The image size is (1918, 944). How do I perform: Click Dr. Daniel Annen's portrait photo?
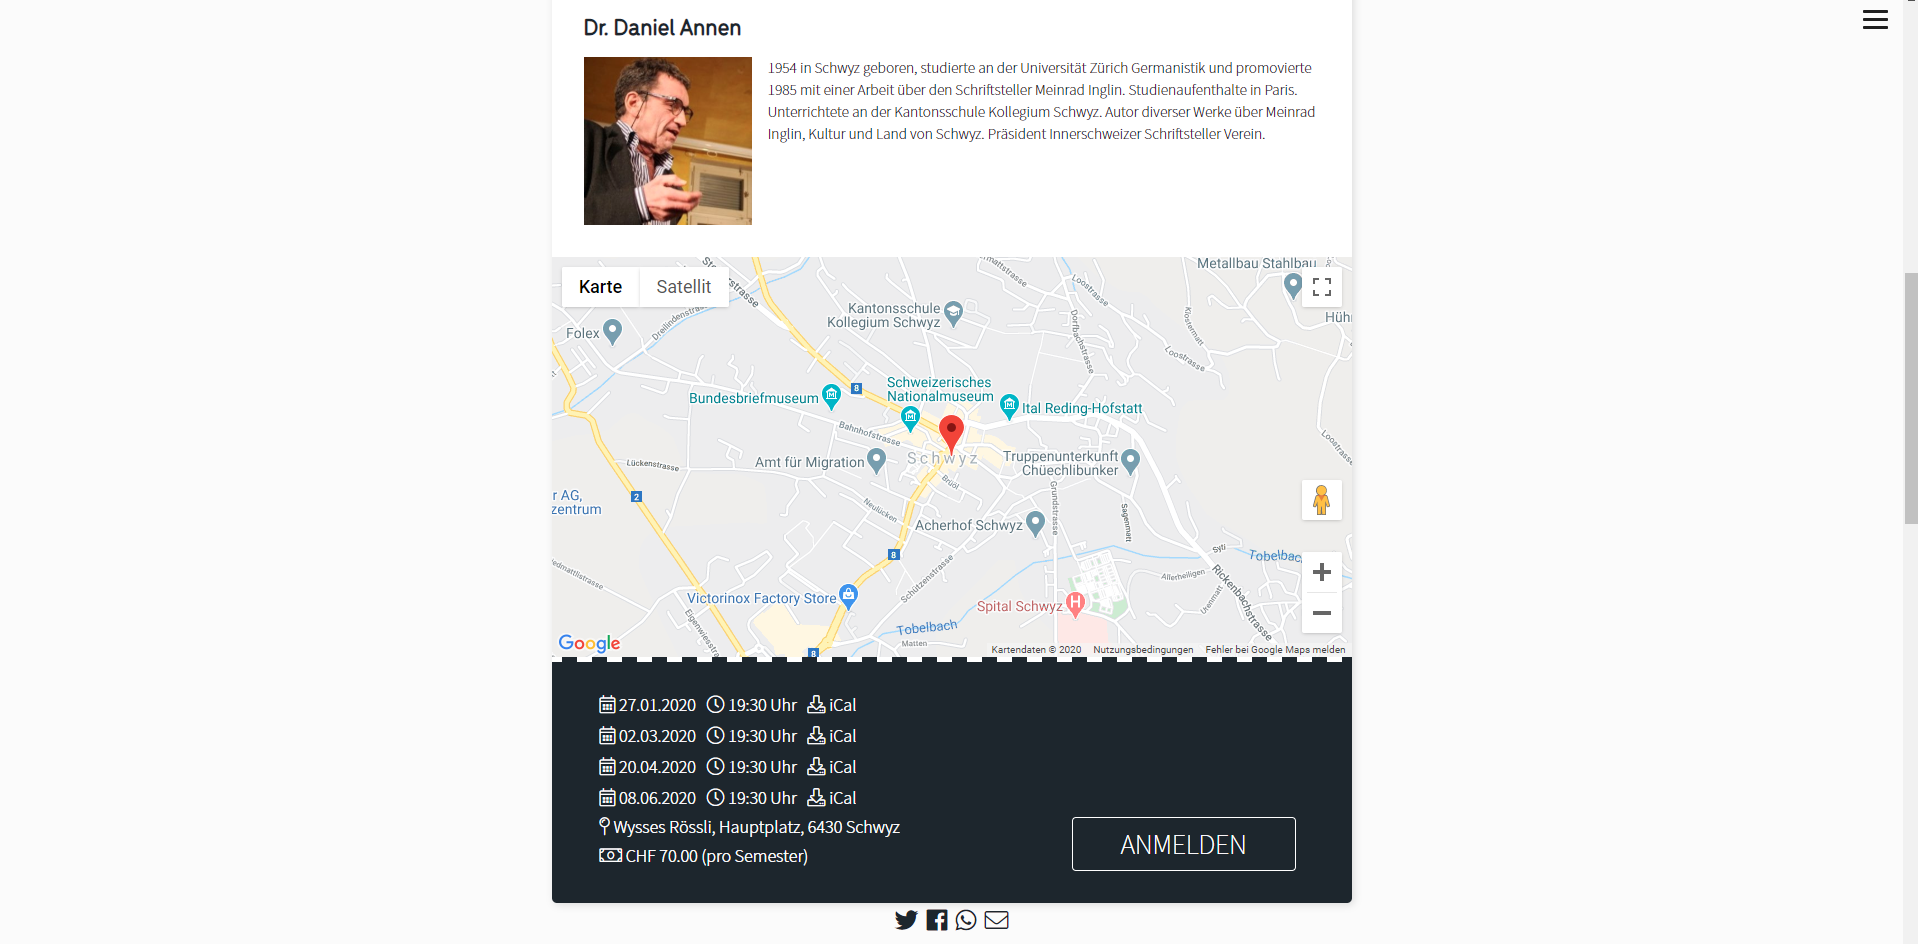click(668, 141)
